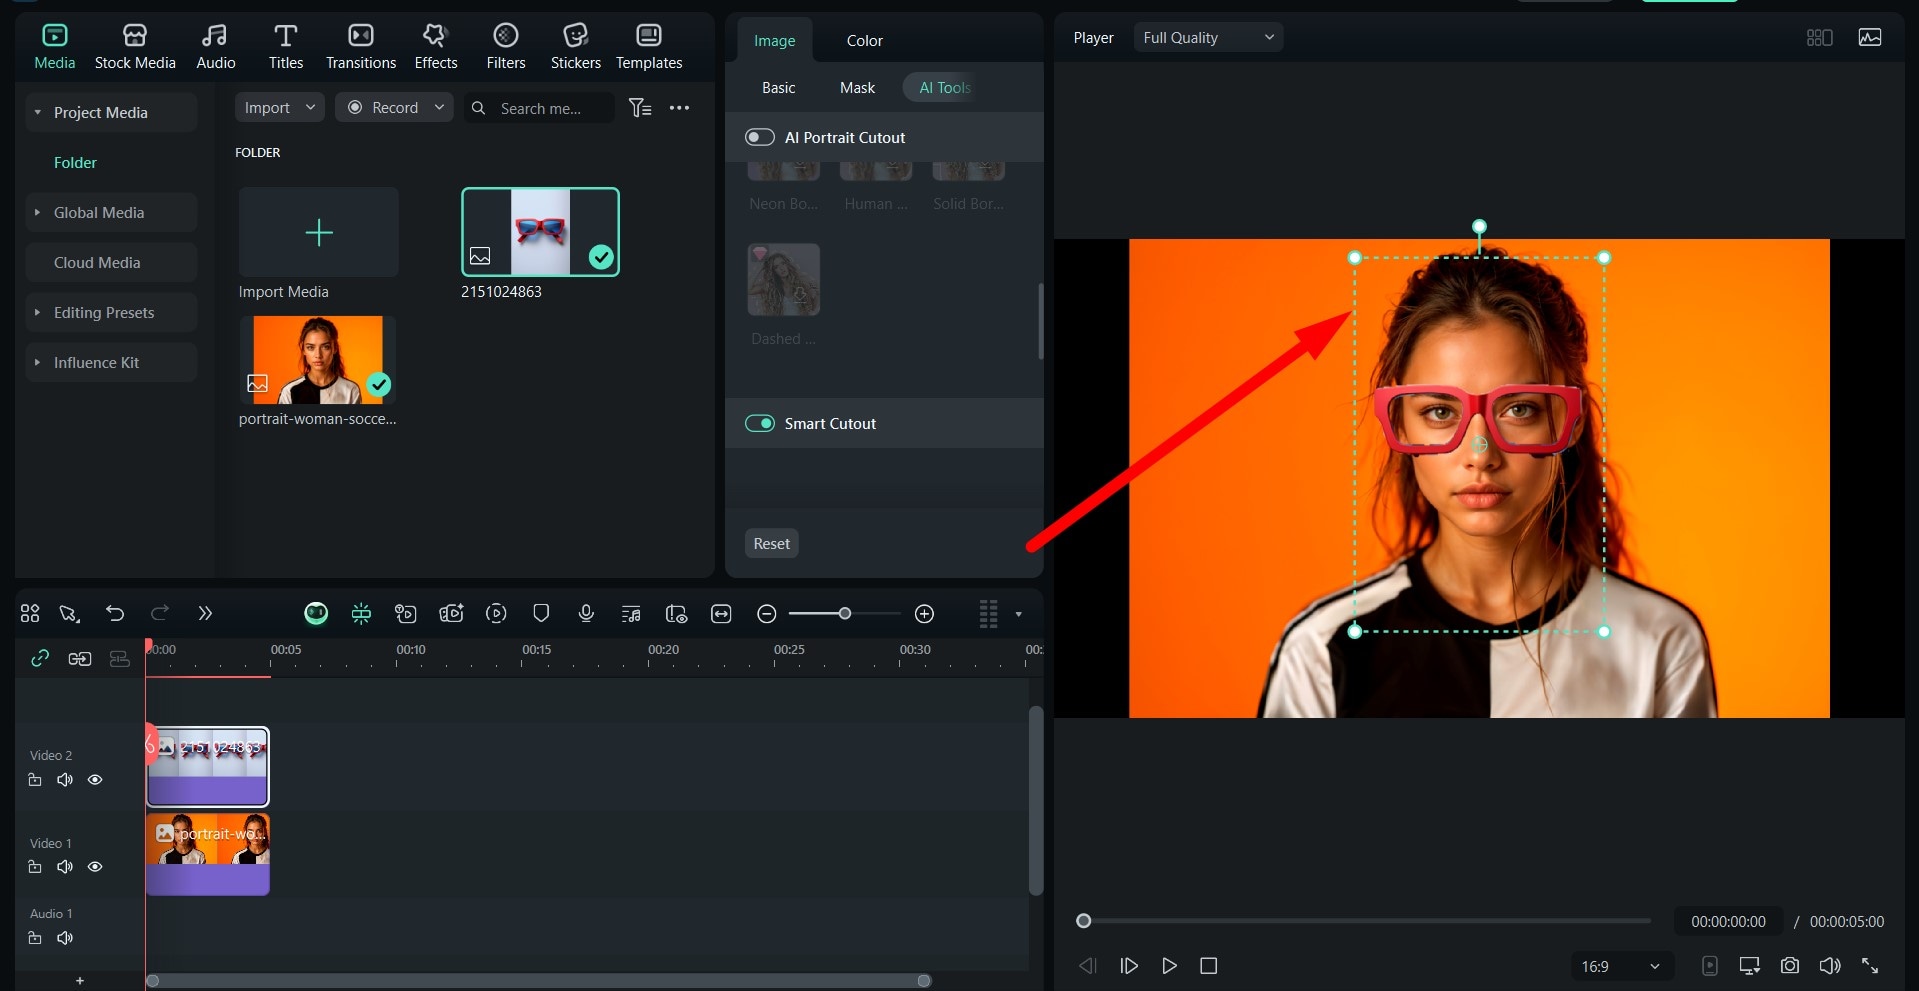1919x991 pixels.
Task: Open the timeline layout grid icon
Action: 30,613
